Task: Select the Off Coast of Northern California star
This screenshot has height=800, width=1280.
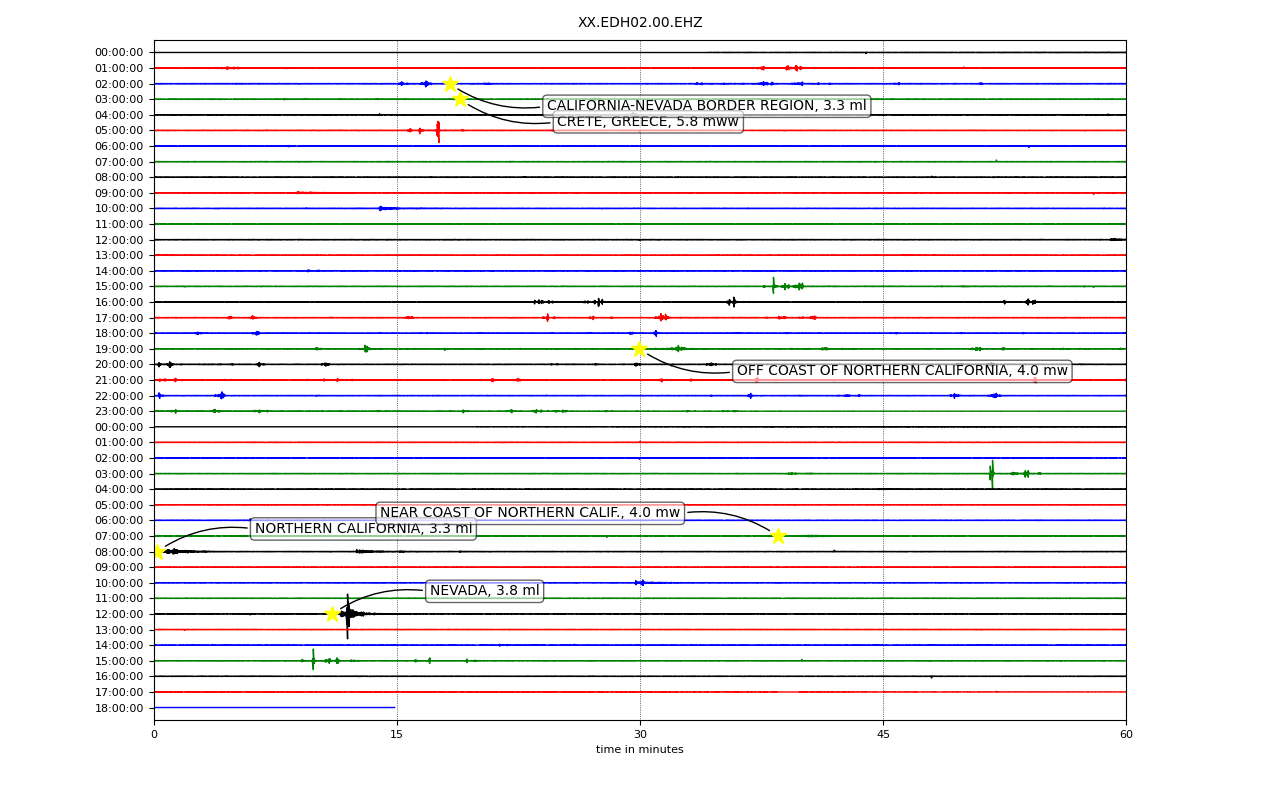Action: (639, 349)
